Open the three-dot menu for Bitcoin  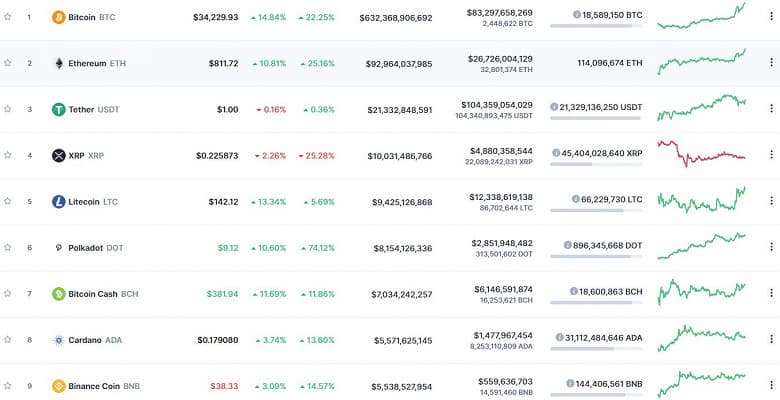(x=771, y=17)
